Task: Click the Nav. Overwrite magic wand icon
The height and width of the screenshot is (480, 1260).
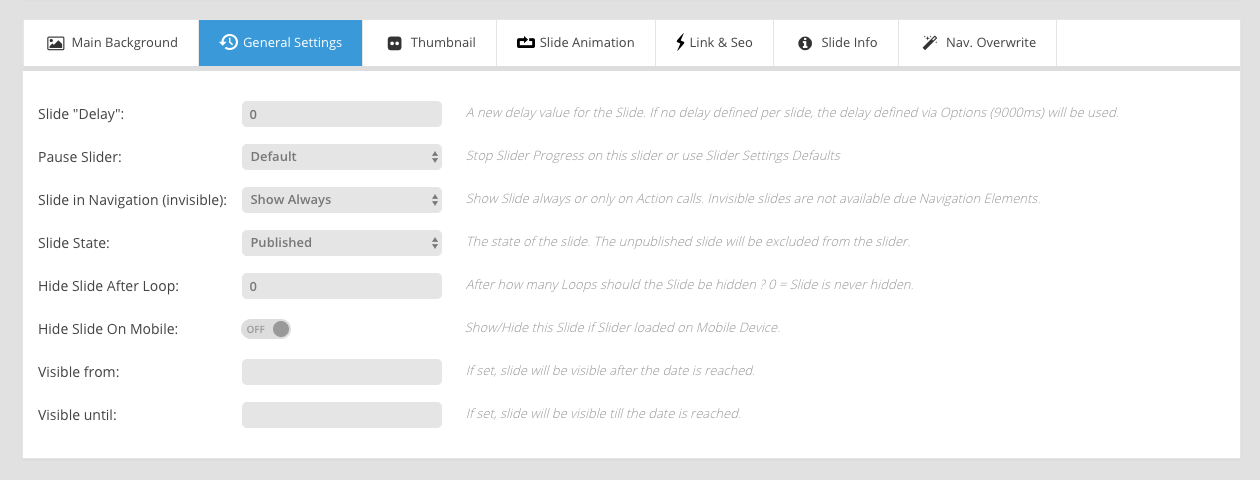Action: [929, 43]
